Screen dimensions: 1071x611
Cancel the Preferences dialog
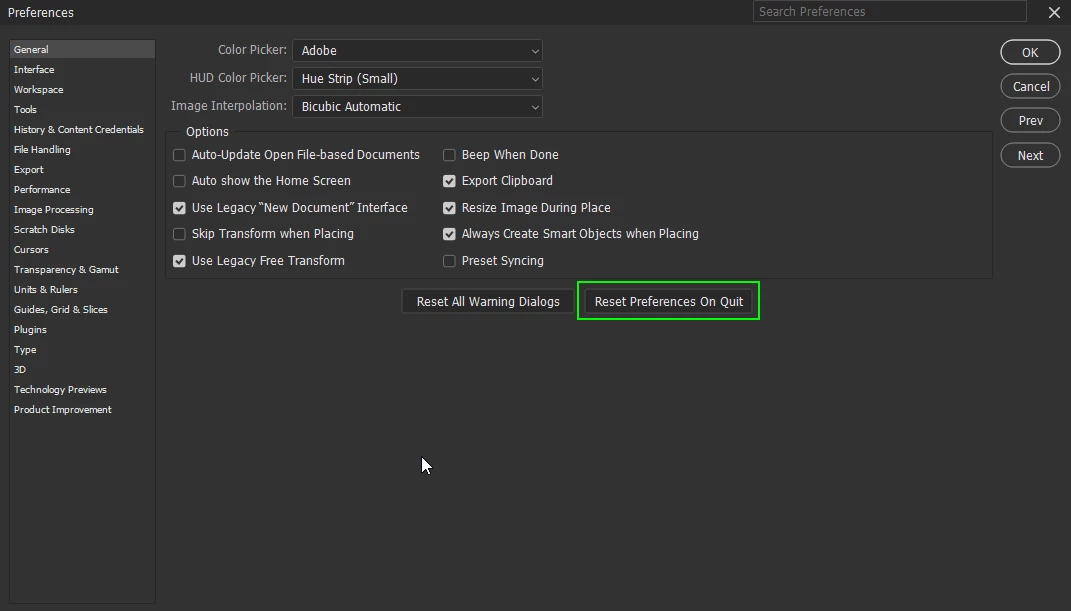tap(1030, 87)
